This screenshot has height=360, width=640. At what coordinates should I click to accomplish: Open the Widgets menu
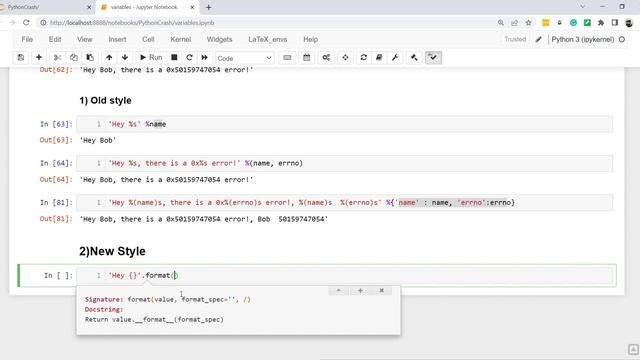219,40
